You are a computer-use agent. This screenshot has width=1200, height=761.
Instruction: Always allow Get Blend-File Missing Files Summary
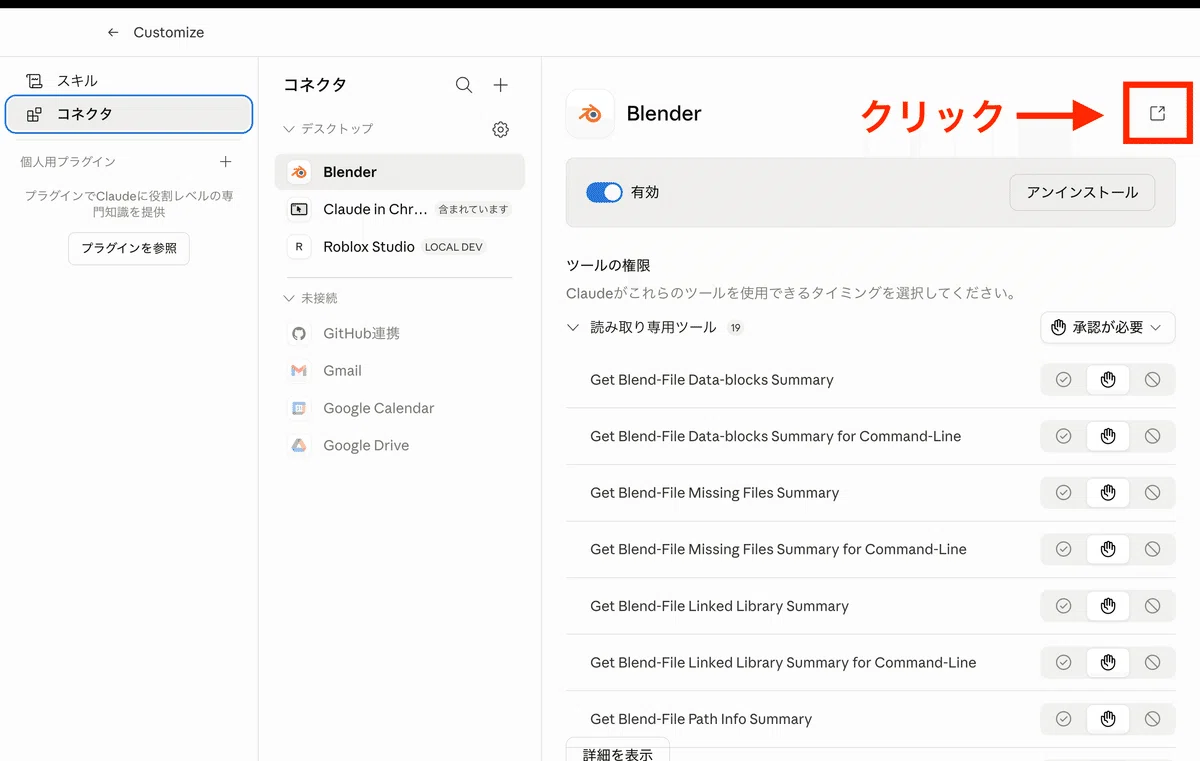1063,493
